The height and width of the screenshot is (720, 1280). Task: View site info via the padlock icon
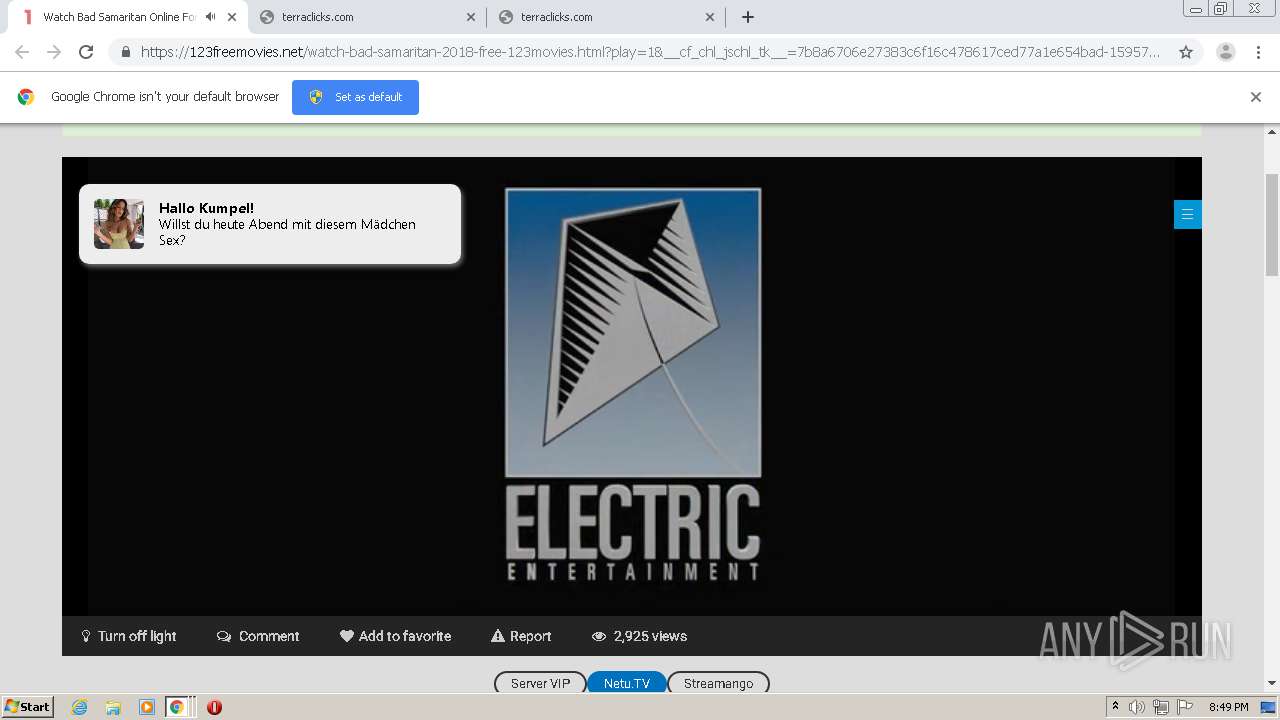pos(126,52)
